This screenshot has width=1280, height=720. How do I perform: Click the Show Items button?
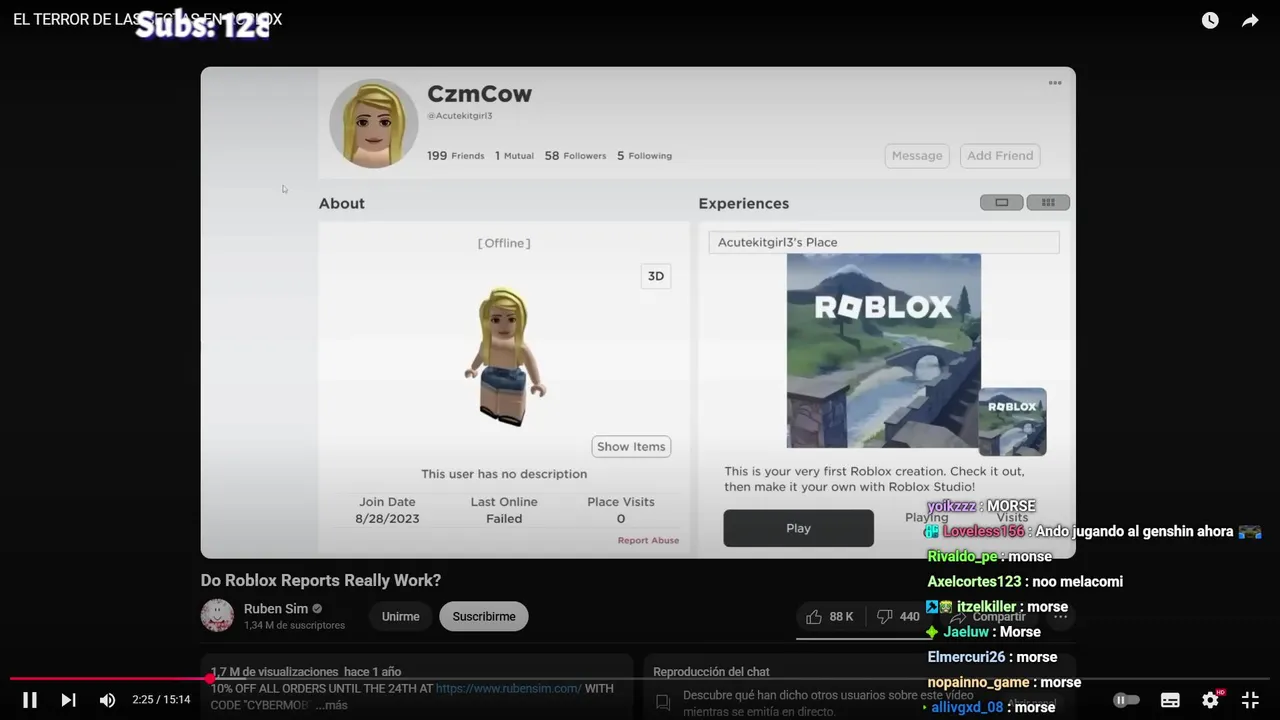631,446
